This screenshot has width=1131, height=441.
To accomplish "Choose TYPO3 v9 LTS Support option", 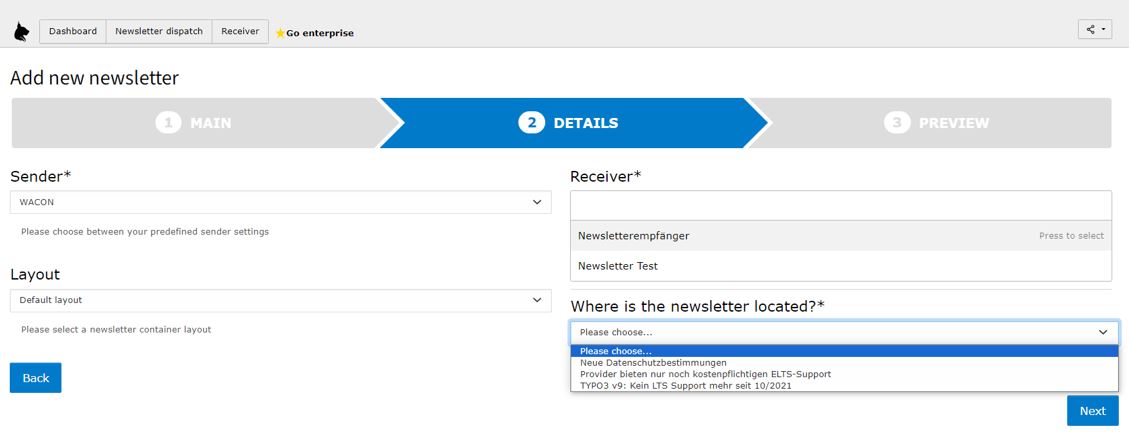I will pos(685,385).
